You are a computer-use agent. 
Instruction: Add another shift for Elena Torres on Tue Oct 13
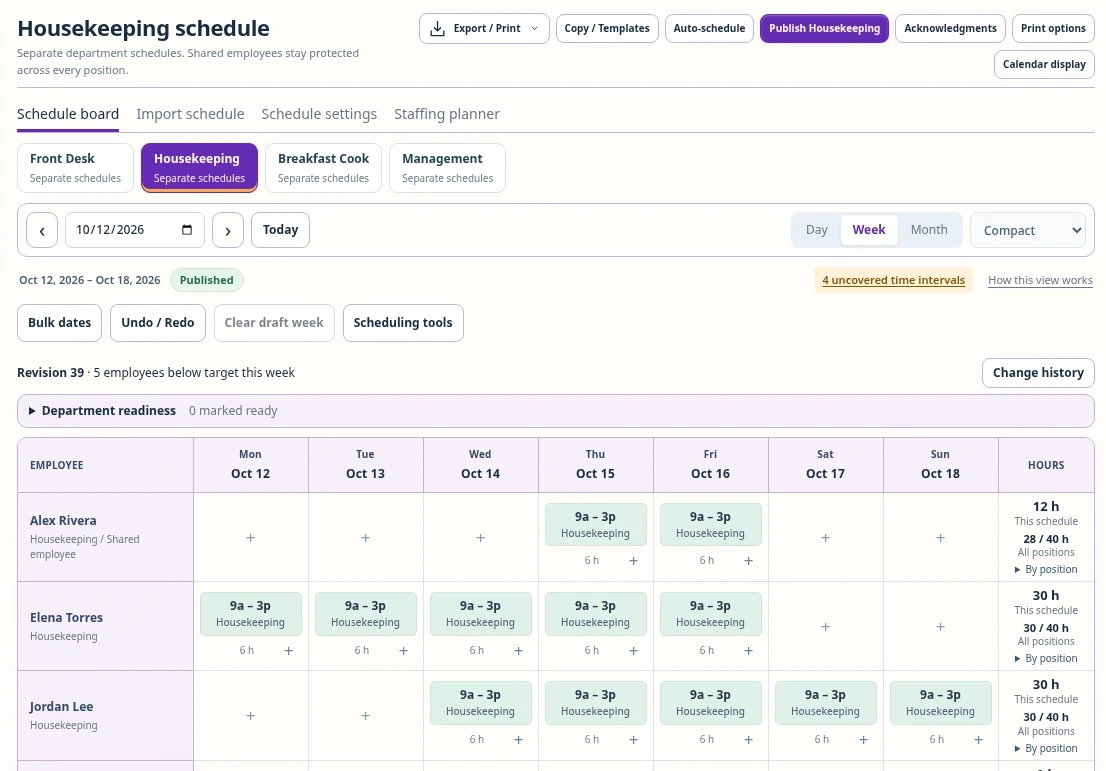(403, 650)
